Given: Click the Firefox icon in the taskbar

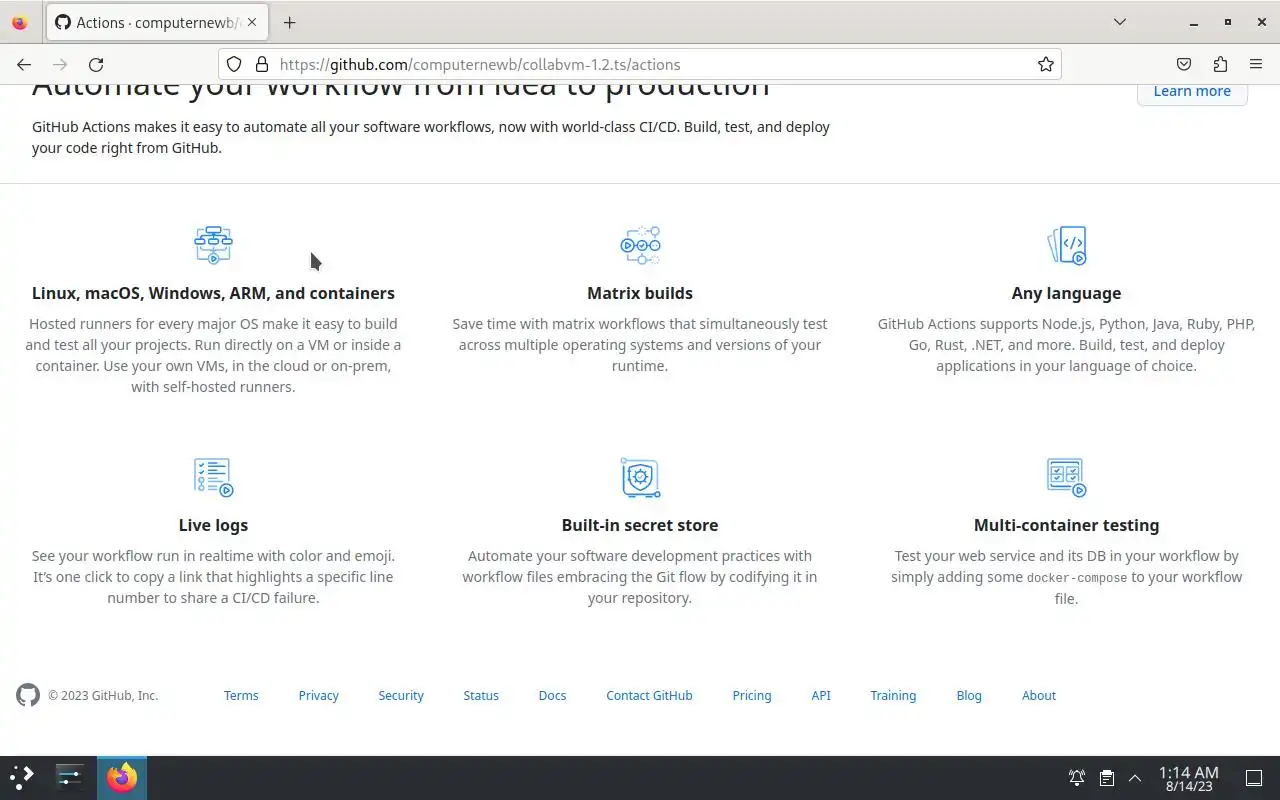Looking at the screenshot, I should point(122,777).
